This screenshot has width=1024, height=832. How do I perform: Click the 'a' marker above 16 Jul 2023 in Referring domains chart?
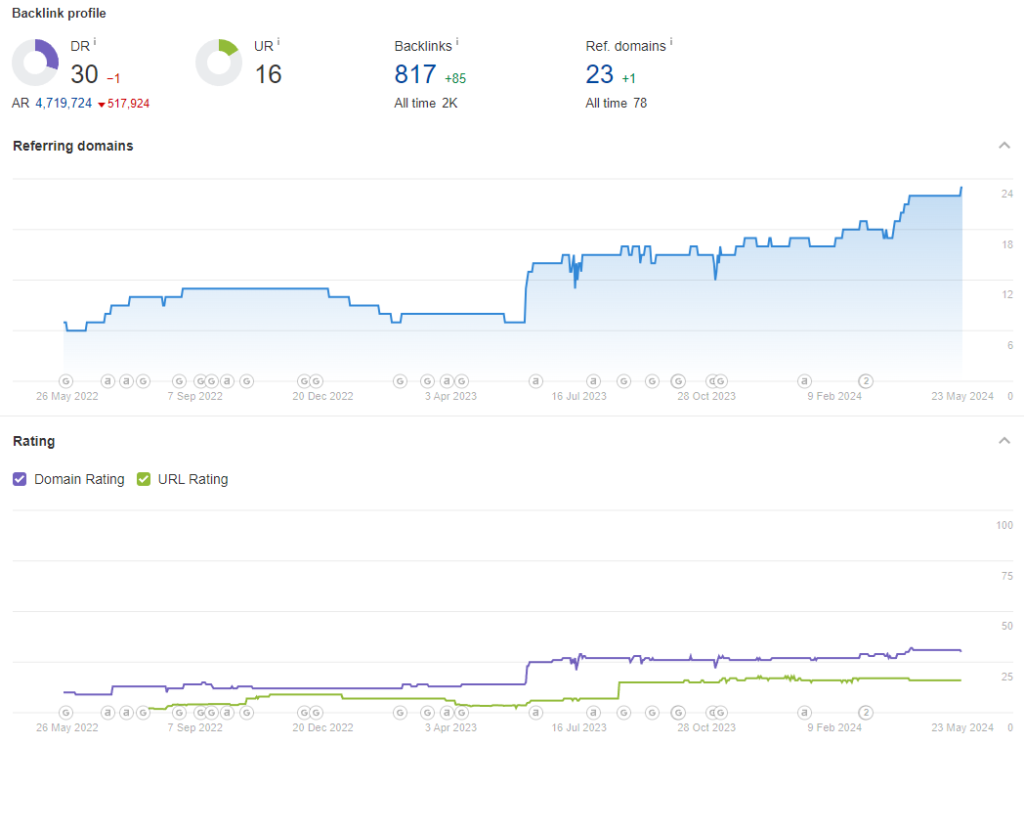pyautogui.click(x=593, y=381)
